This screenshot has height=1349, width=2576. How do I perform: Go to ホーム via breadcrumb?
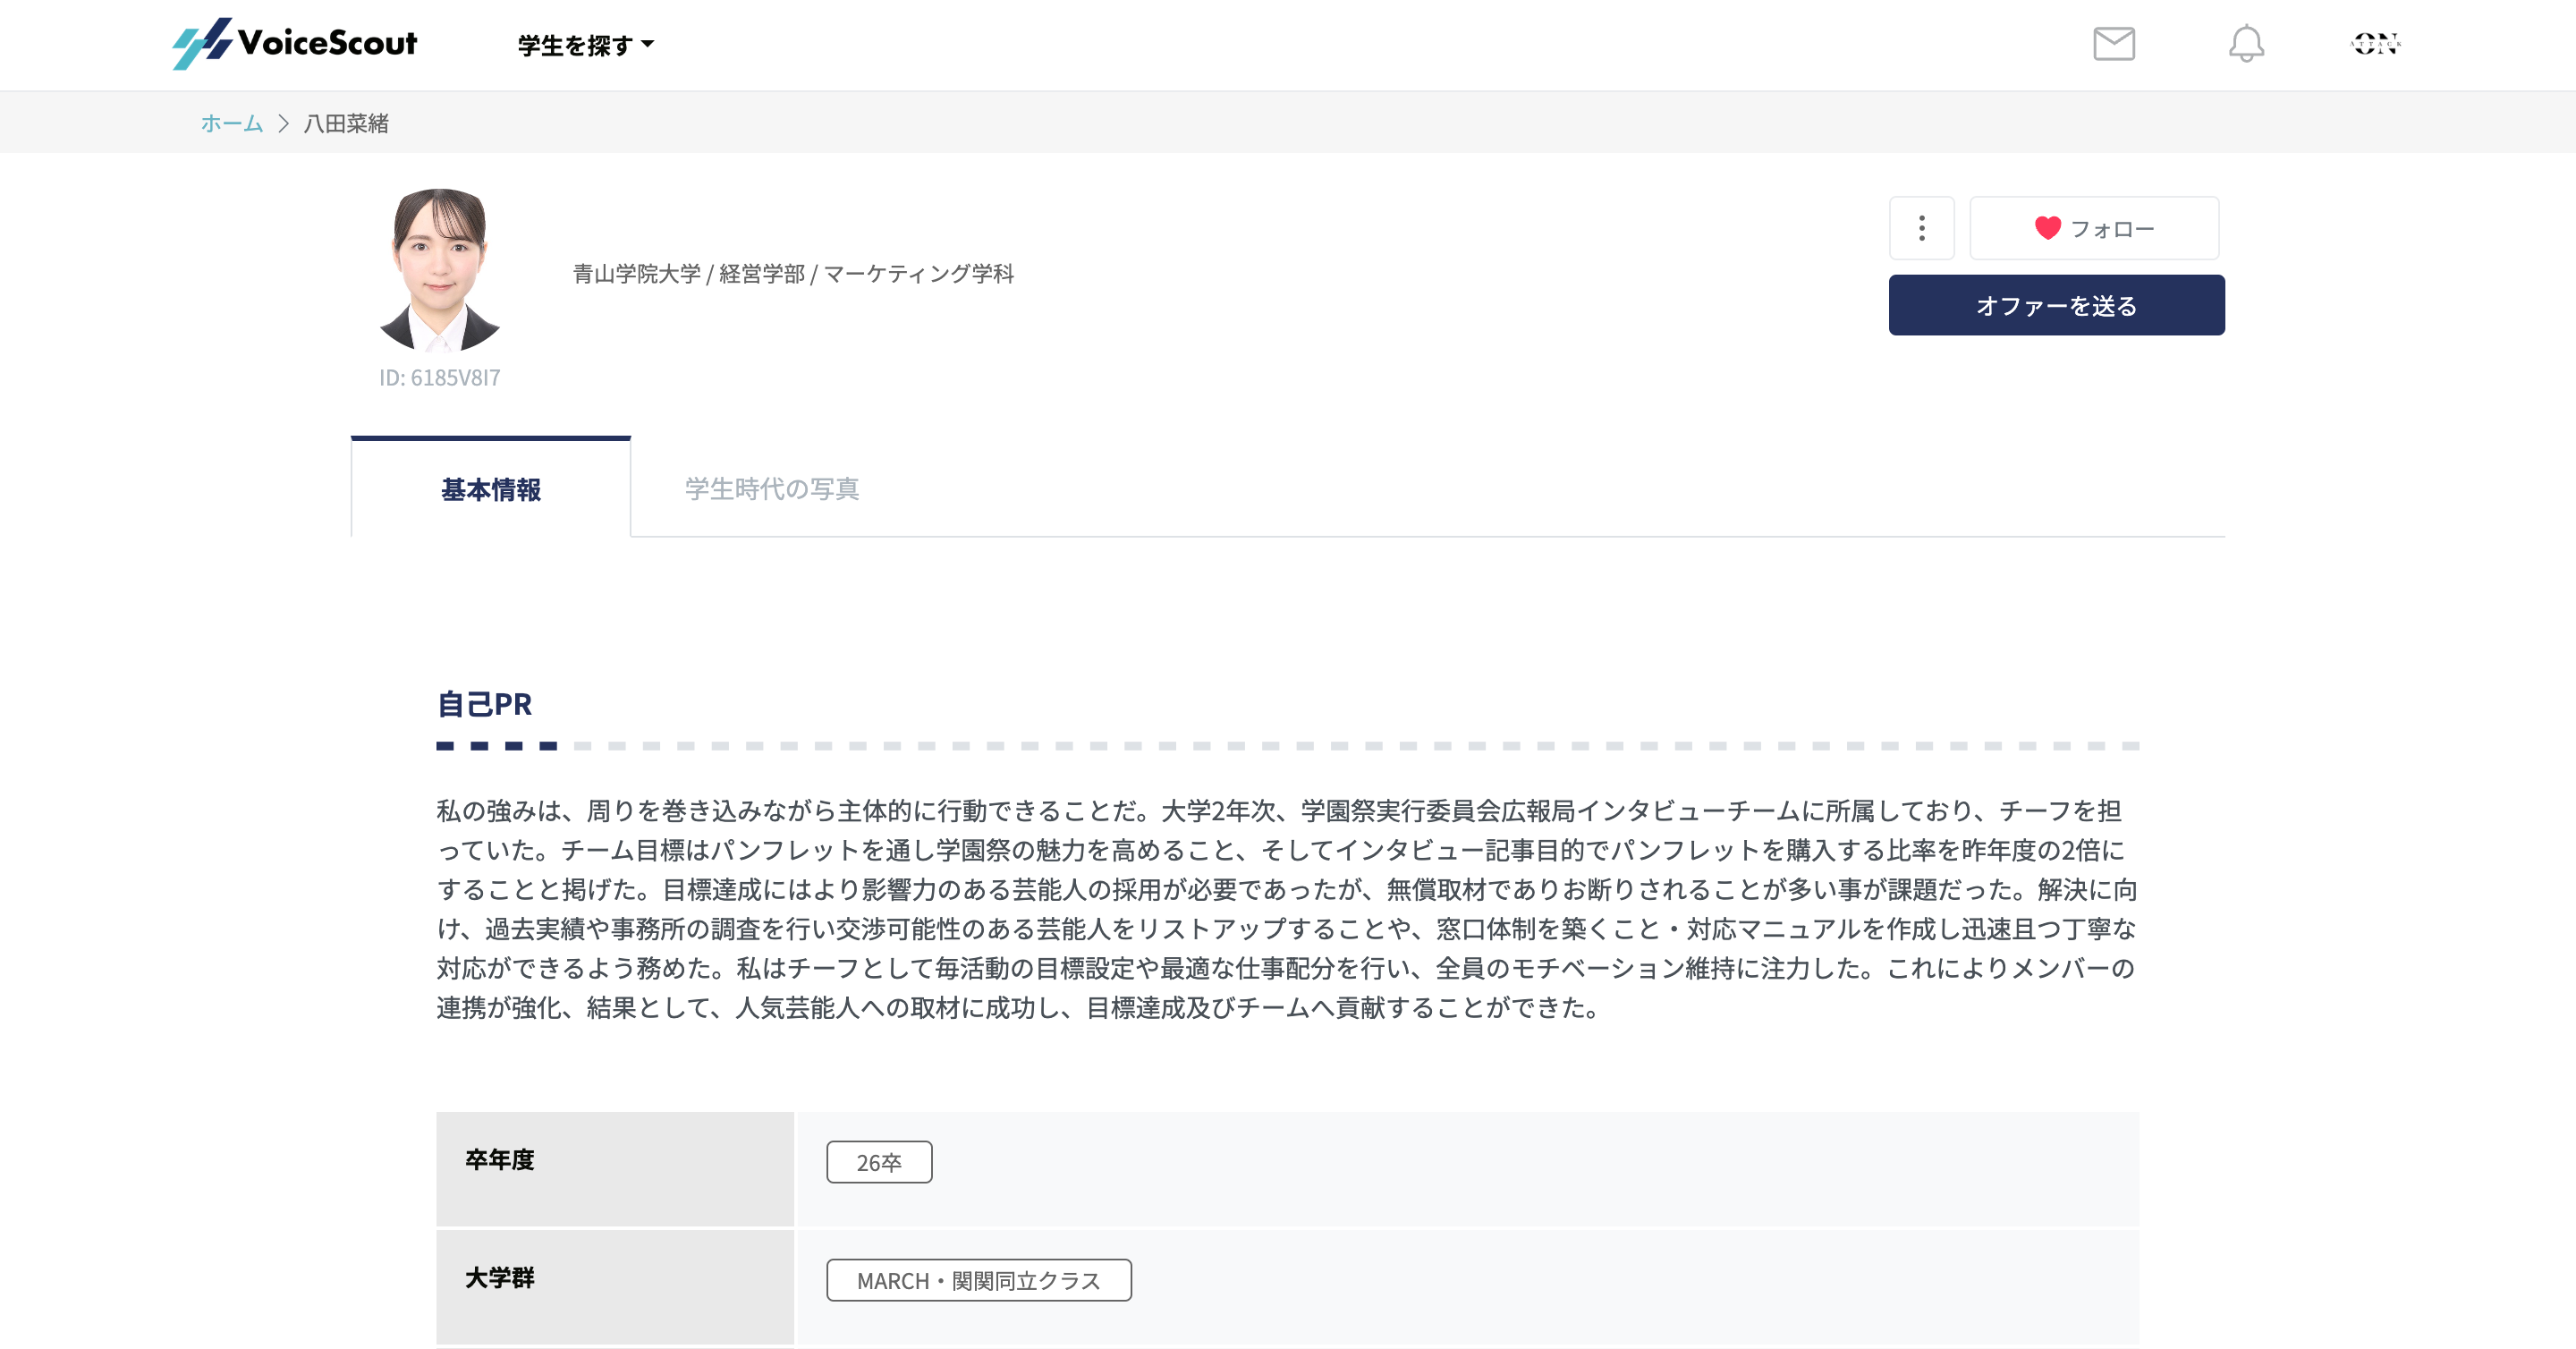[231, 123]
